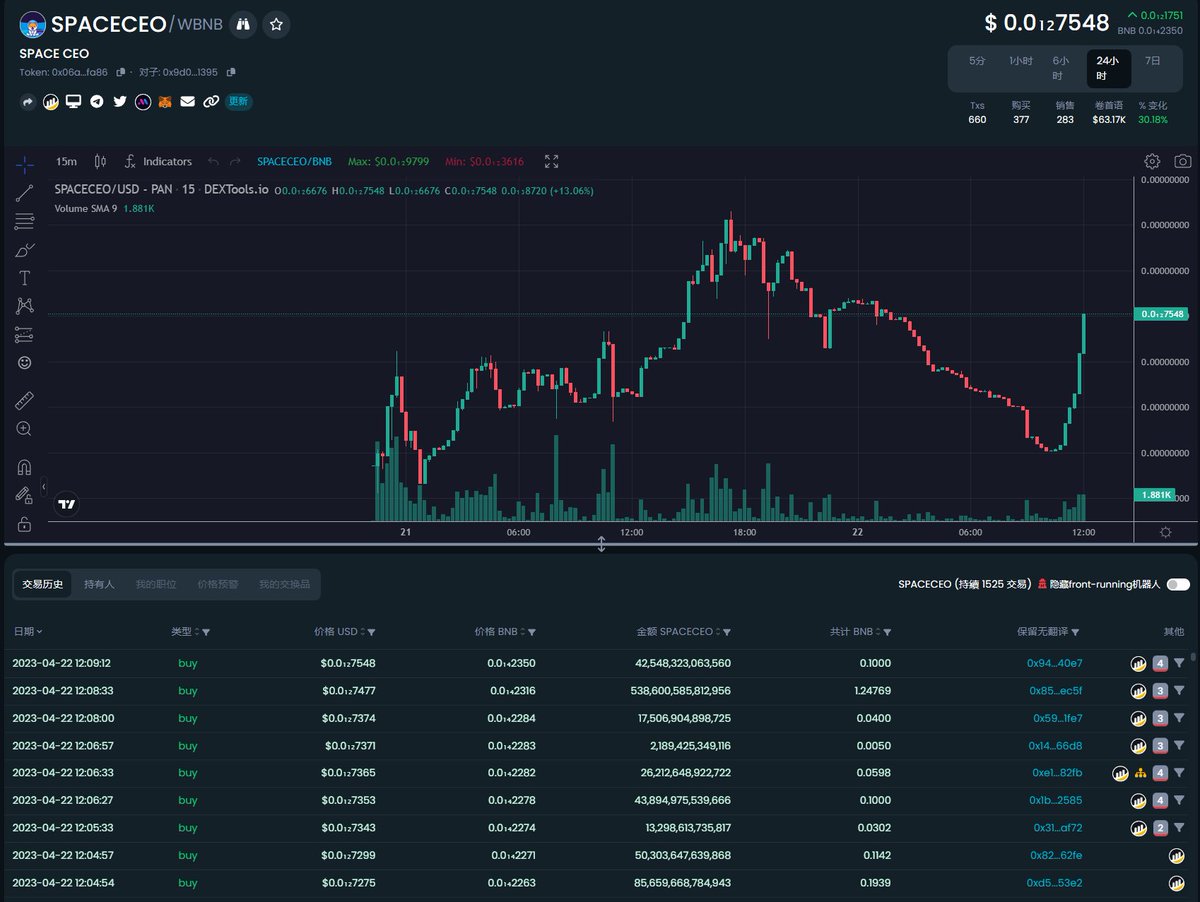Copy the token address 0x06a...fa86

point(121,72)
